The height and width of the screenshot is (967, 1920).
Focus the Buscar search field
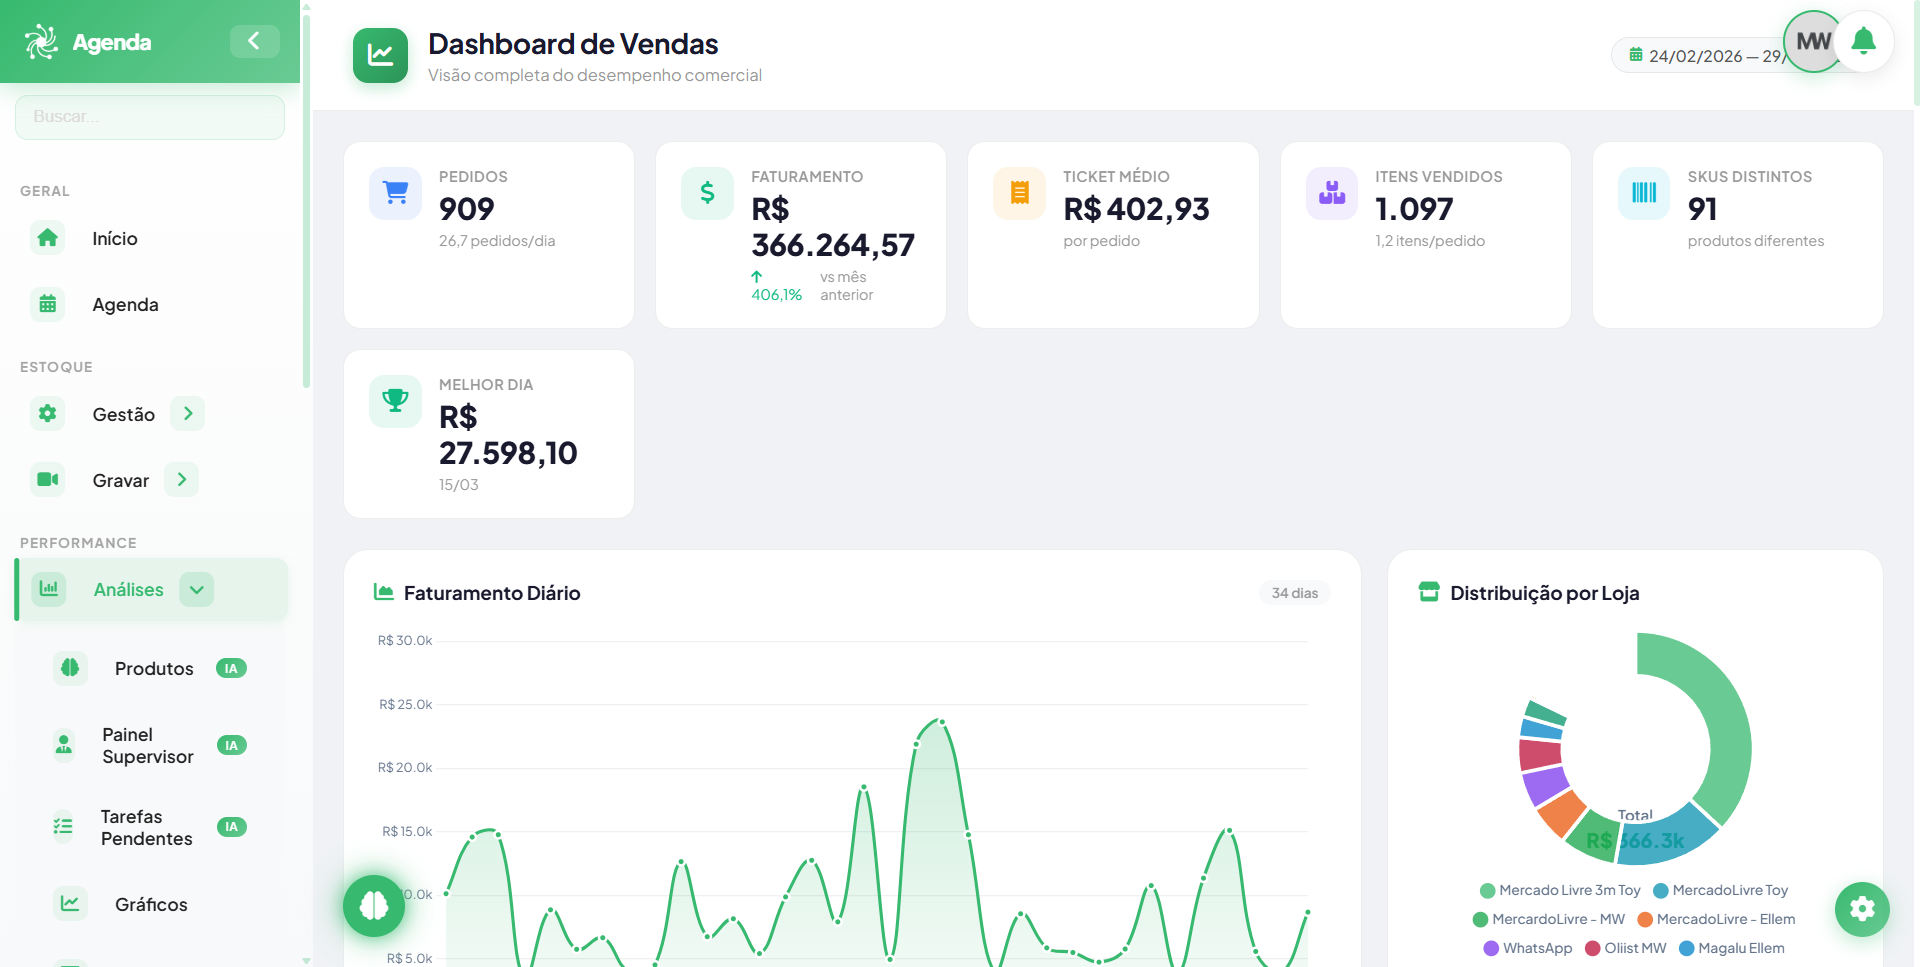pos(150,117)
